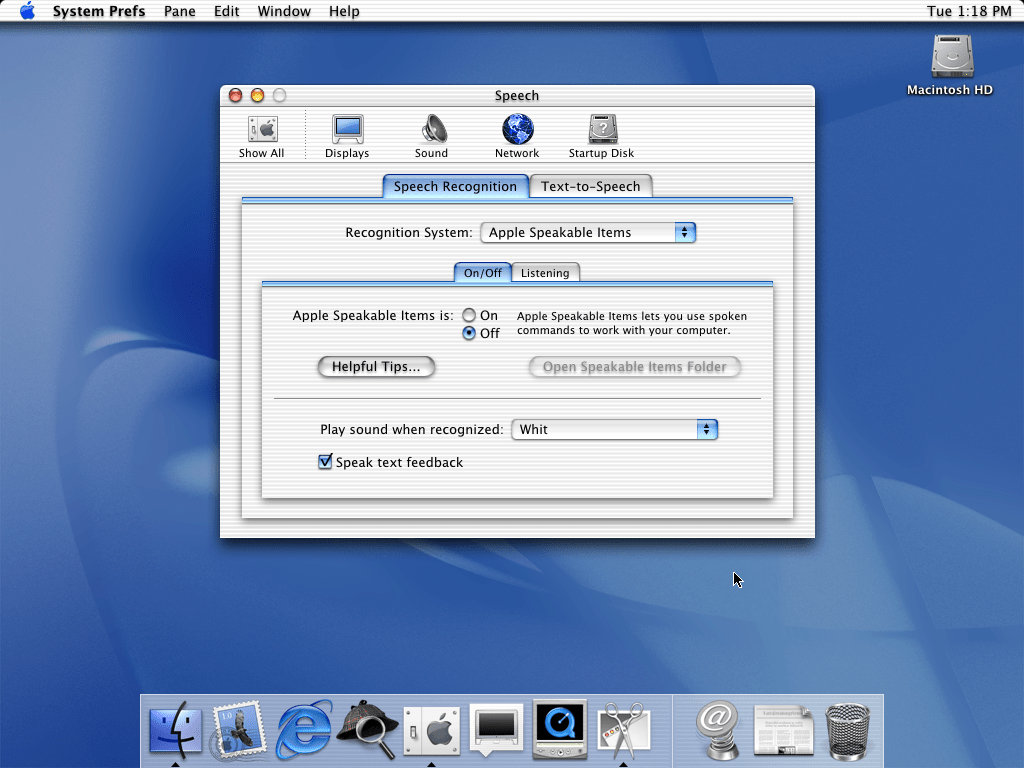The image size is (1024, 768).
Task: Open Sherlock from the Dock
Action: point(368,729)
